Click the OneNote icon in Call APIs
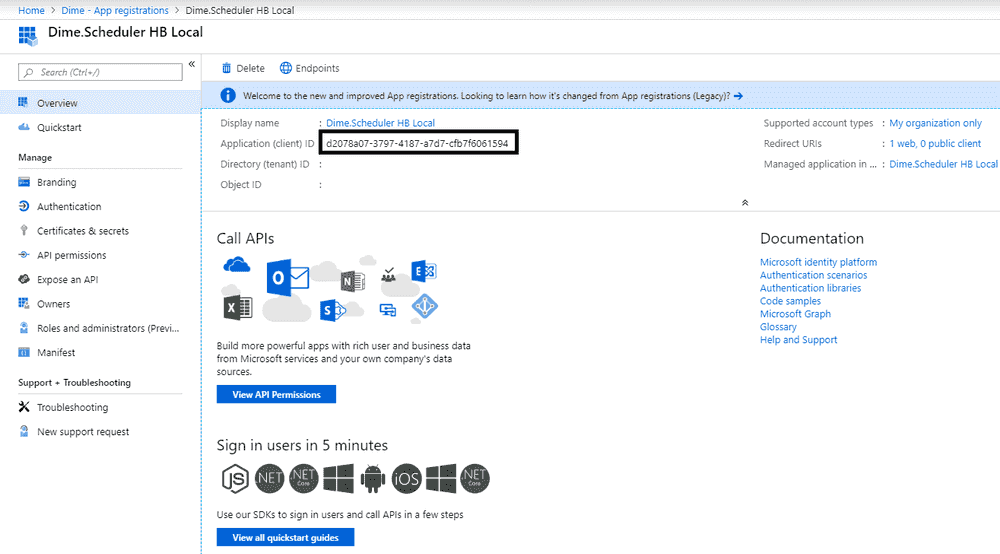Image resolution: width=1000 pixels, height=554 pixels. pos(353,281)
